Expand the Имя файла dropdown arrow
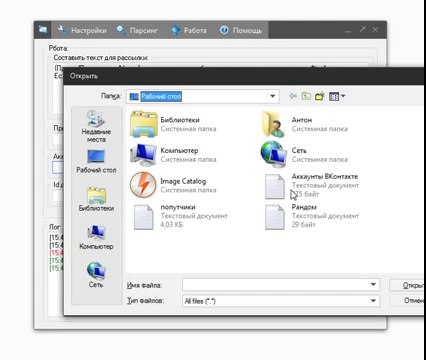This screenshot has height=360, width=426. pos(373,285)
